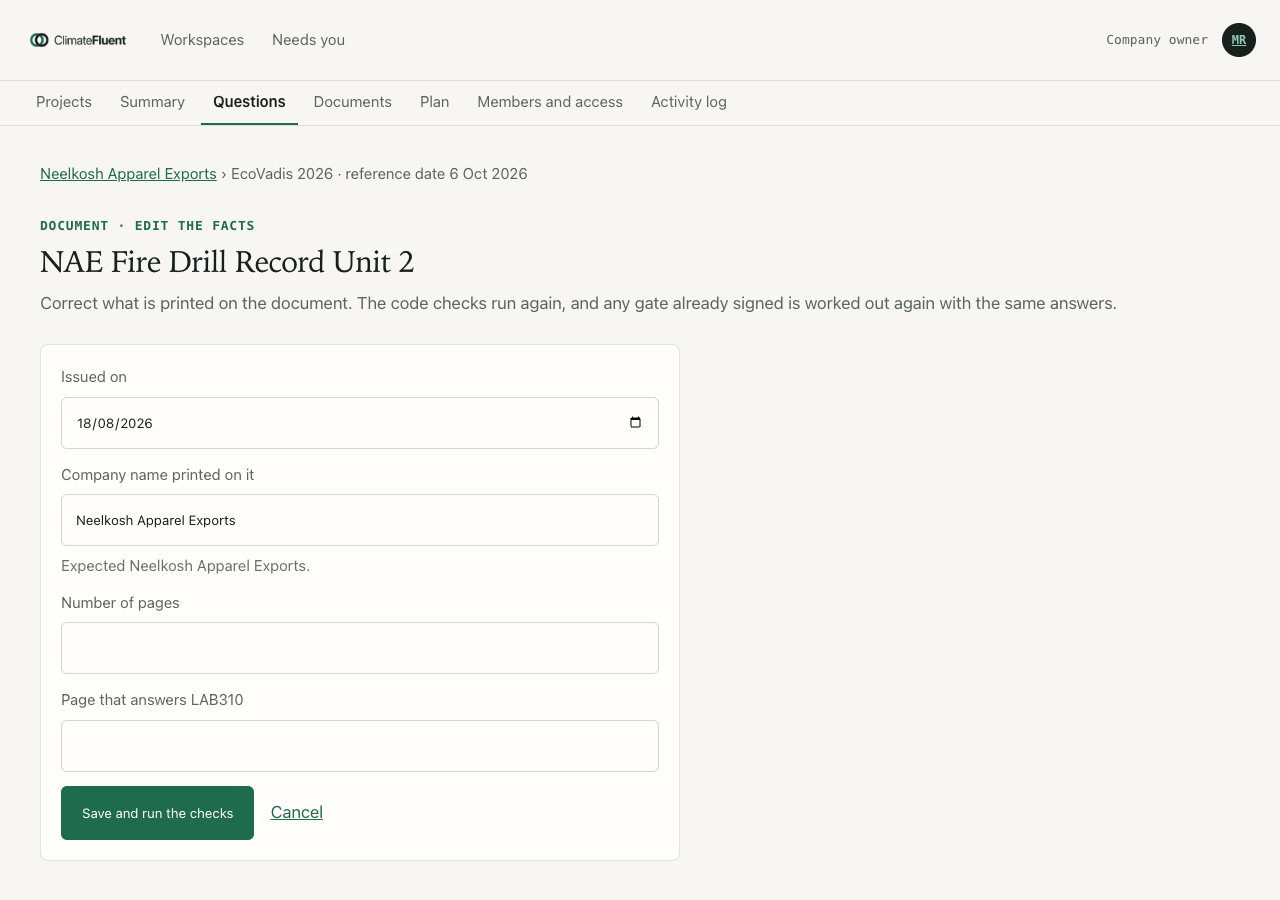Screen dimensions: 1280x900
Task: Open the MR user avatar
Action: pyautogui.click(x=1239, y=40)
